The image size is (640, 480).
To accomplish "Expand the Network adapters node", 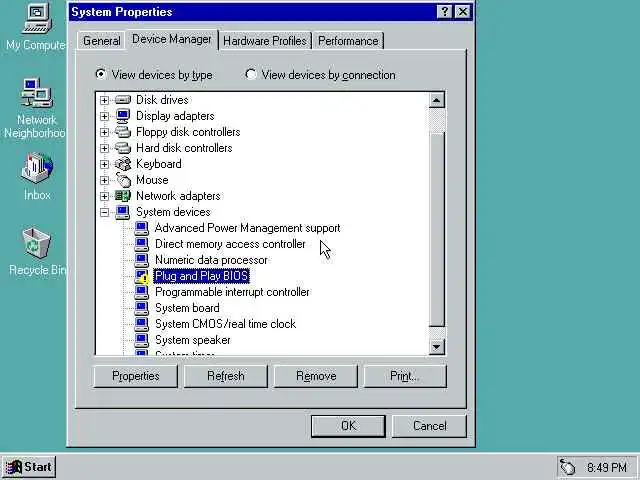I will click(104, 196).
